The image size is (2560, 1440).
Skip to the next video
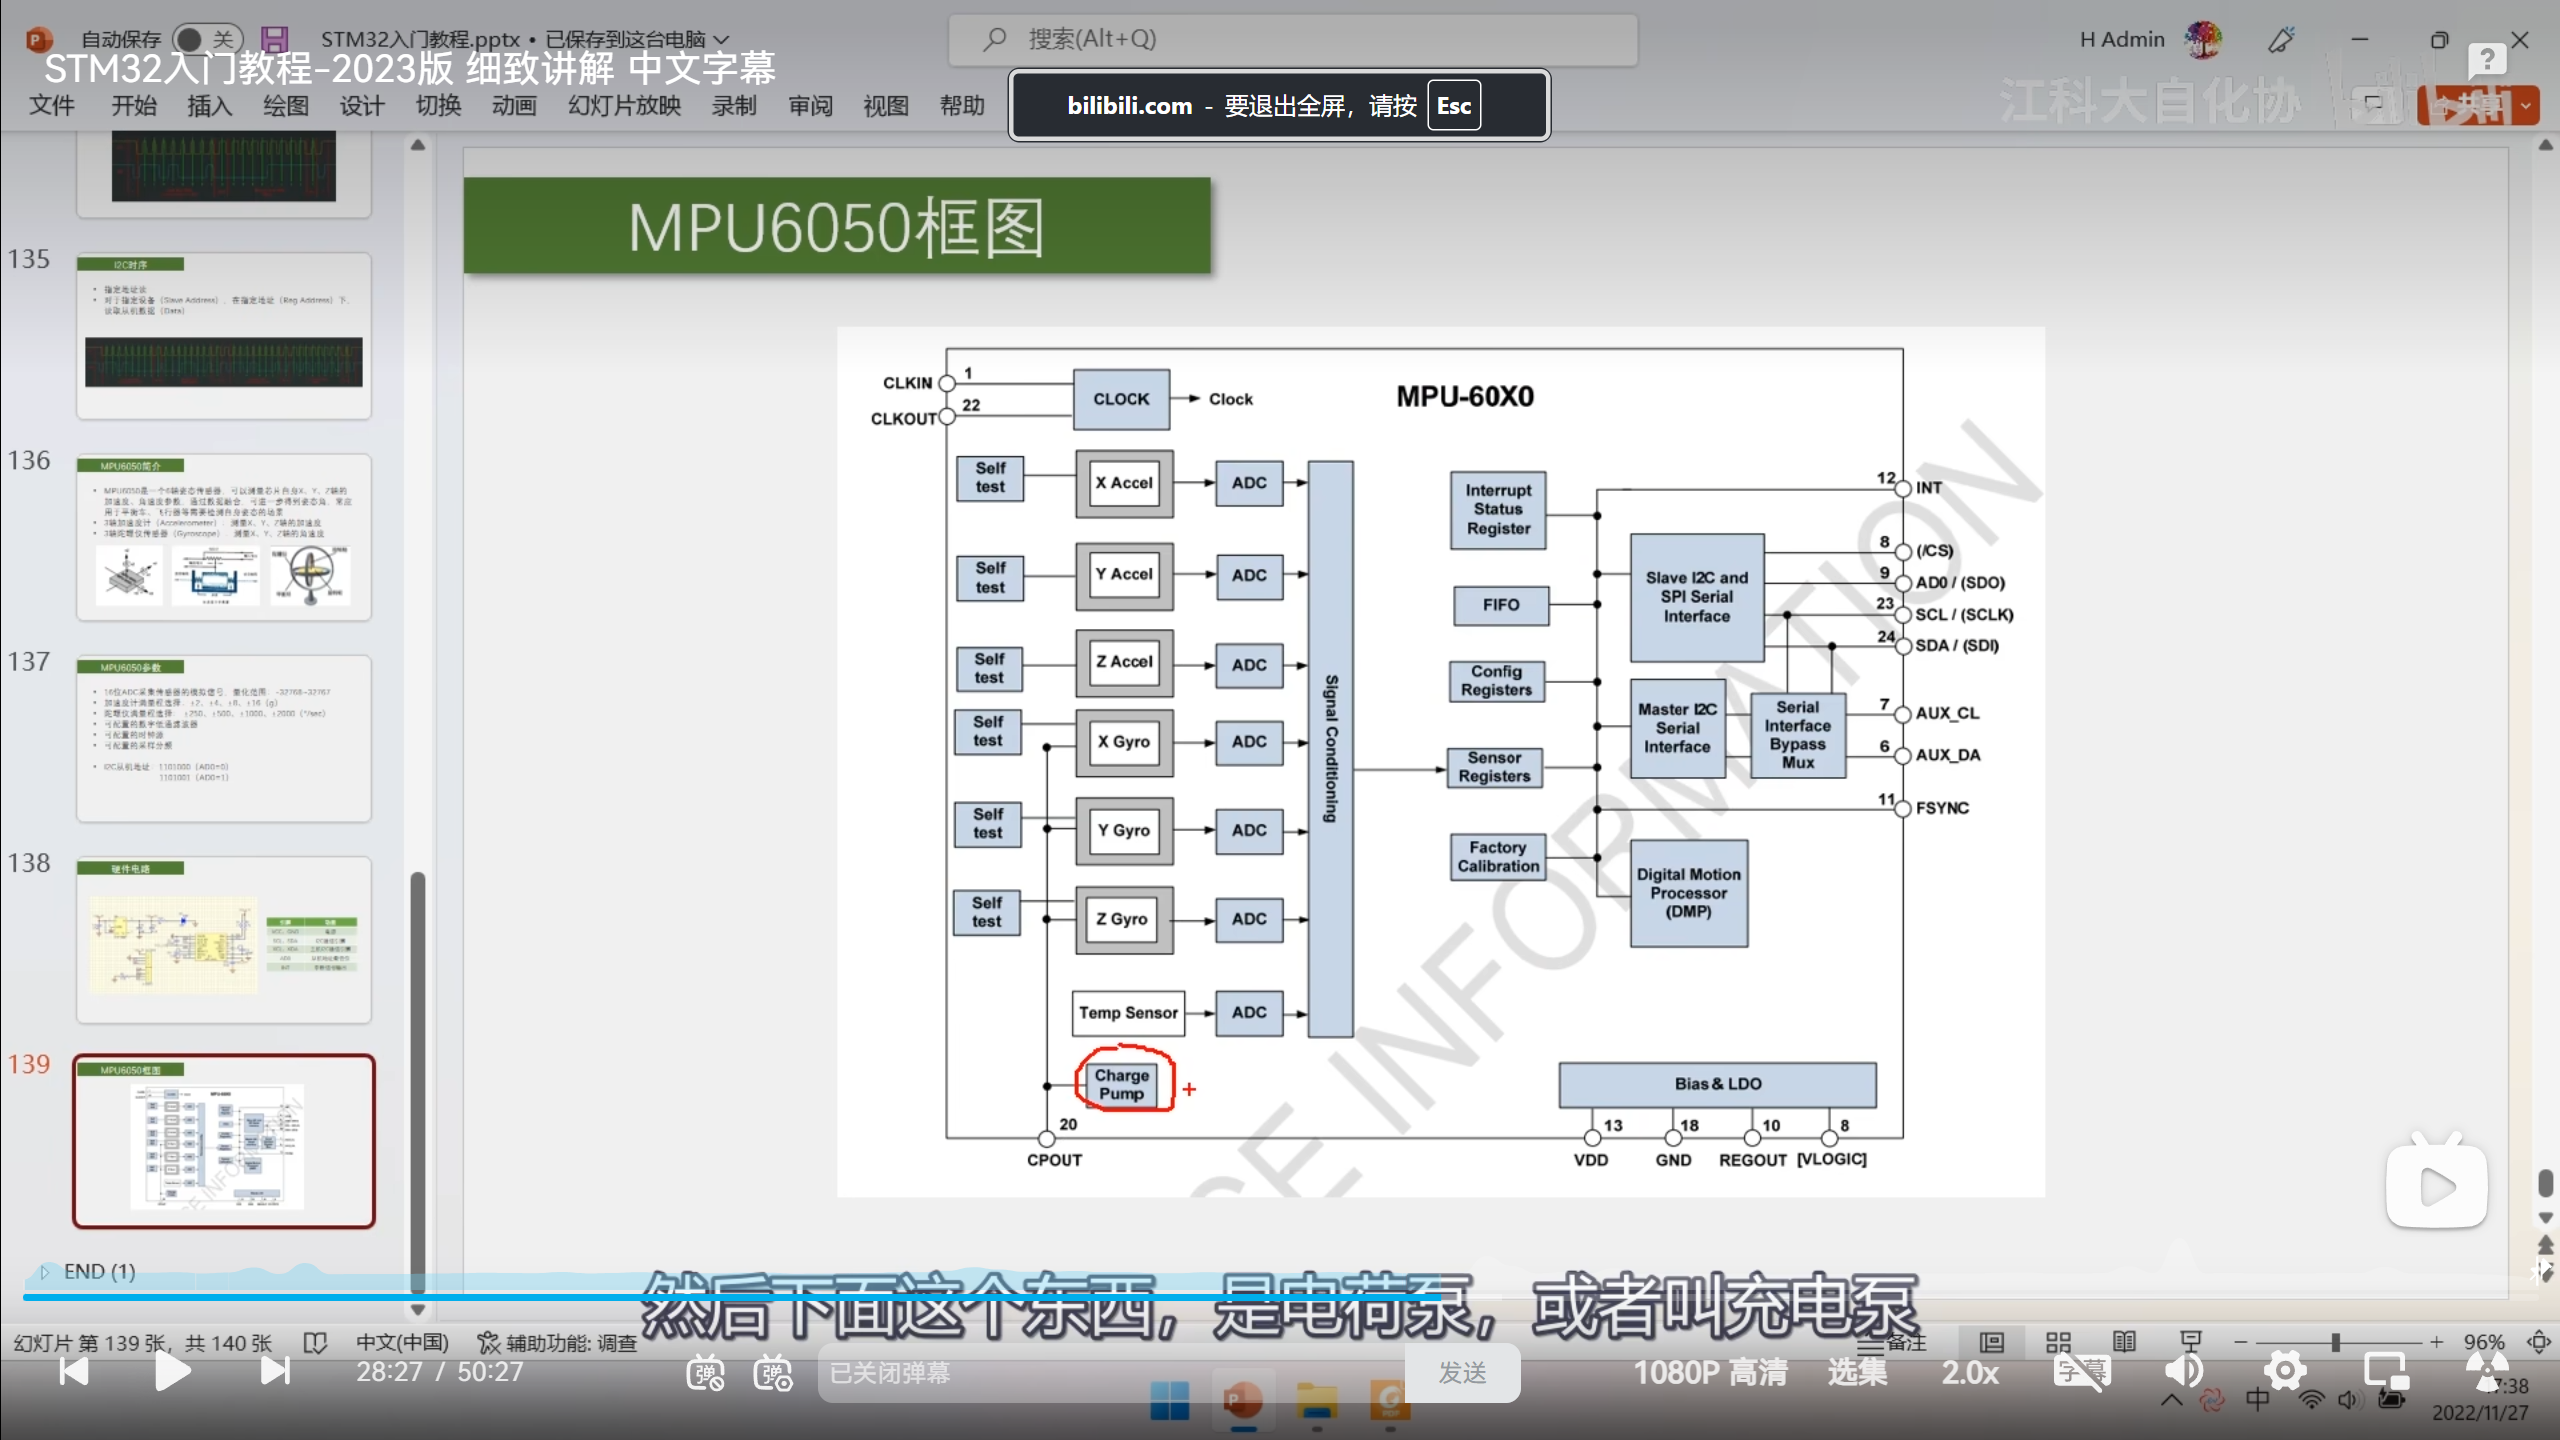coord(275,1372)
